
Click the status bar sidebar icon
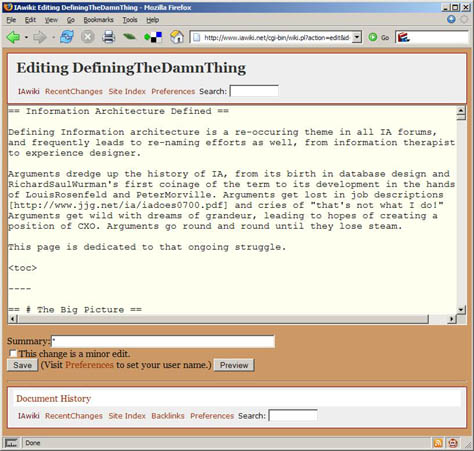[x=11, y=443]
